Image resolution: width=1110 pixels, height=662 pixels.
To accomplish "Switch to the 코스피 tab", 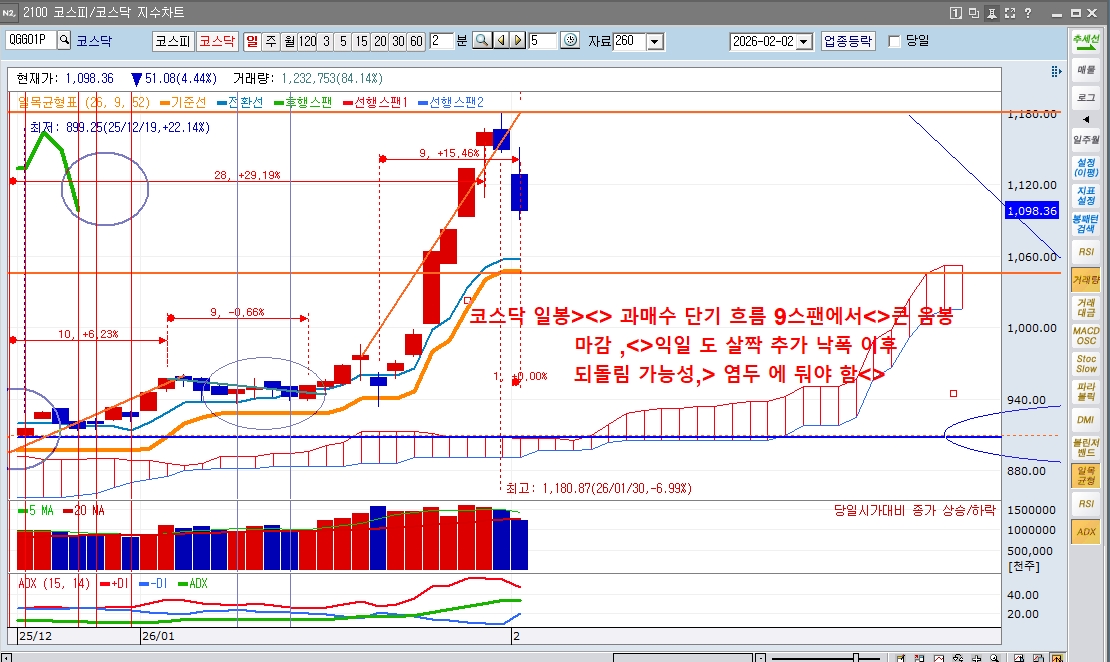I will pos(172,41).
